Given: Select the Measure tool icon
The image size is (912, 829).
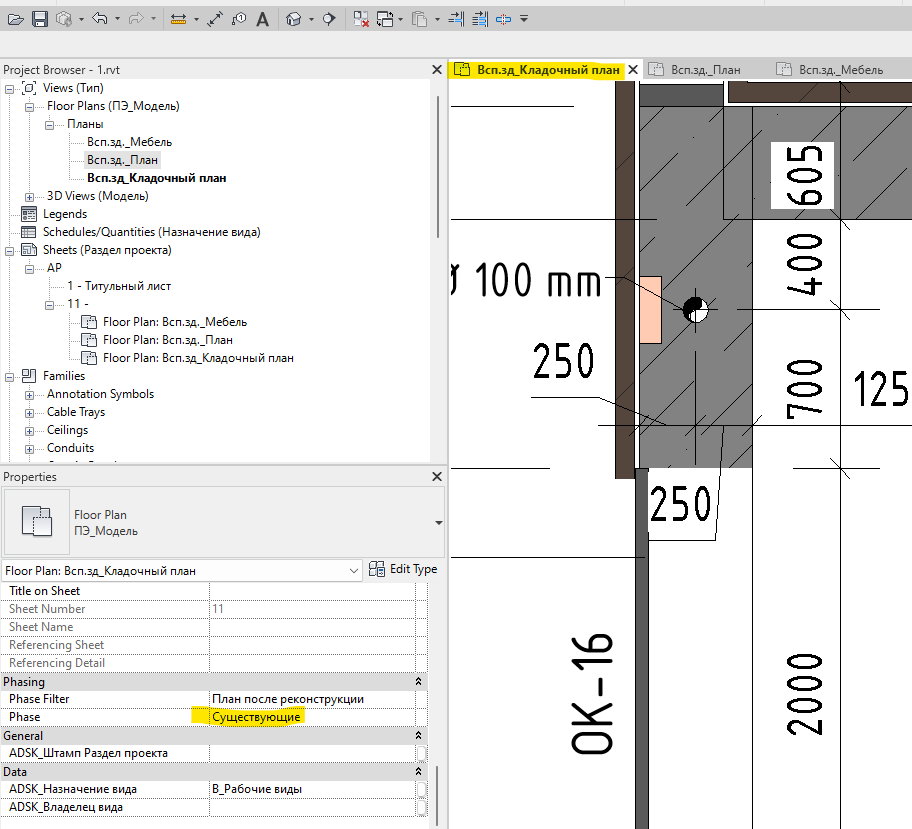Looking at the screenshot, I should (x=178, y=19).
